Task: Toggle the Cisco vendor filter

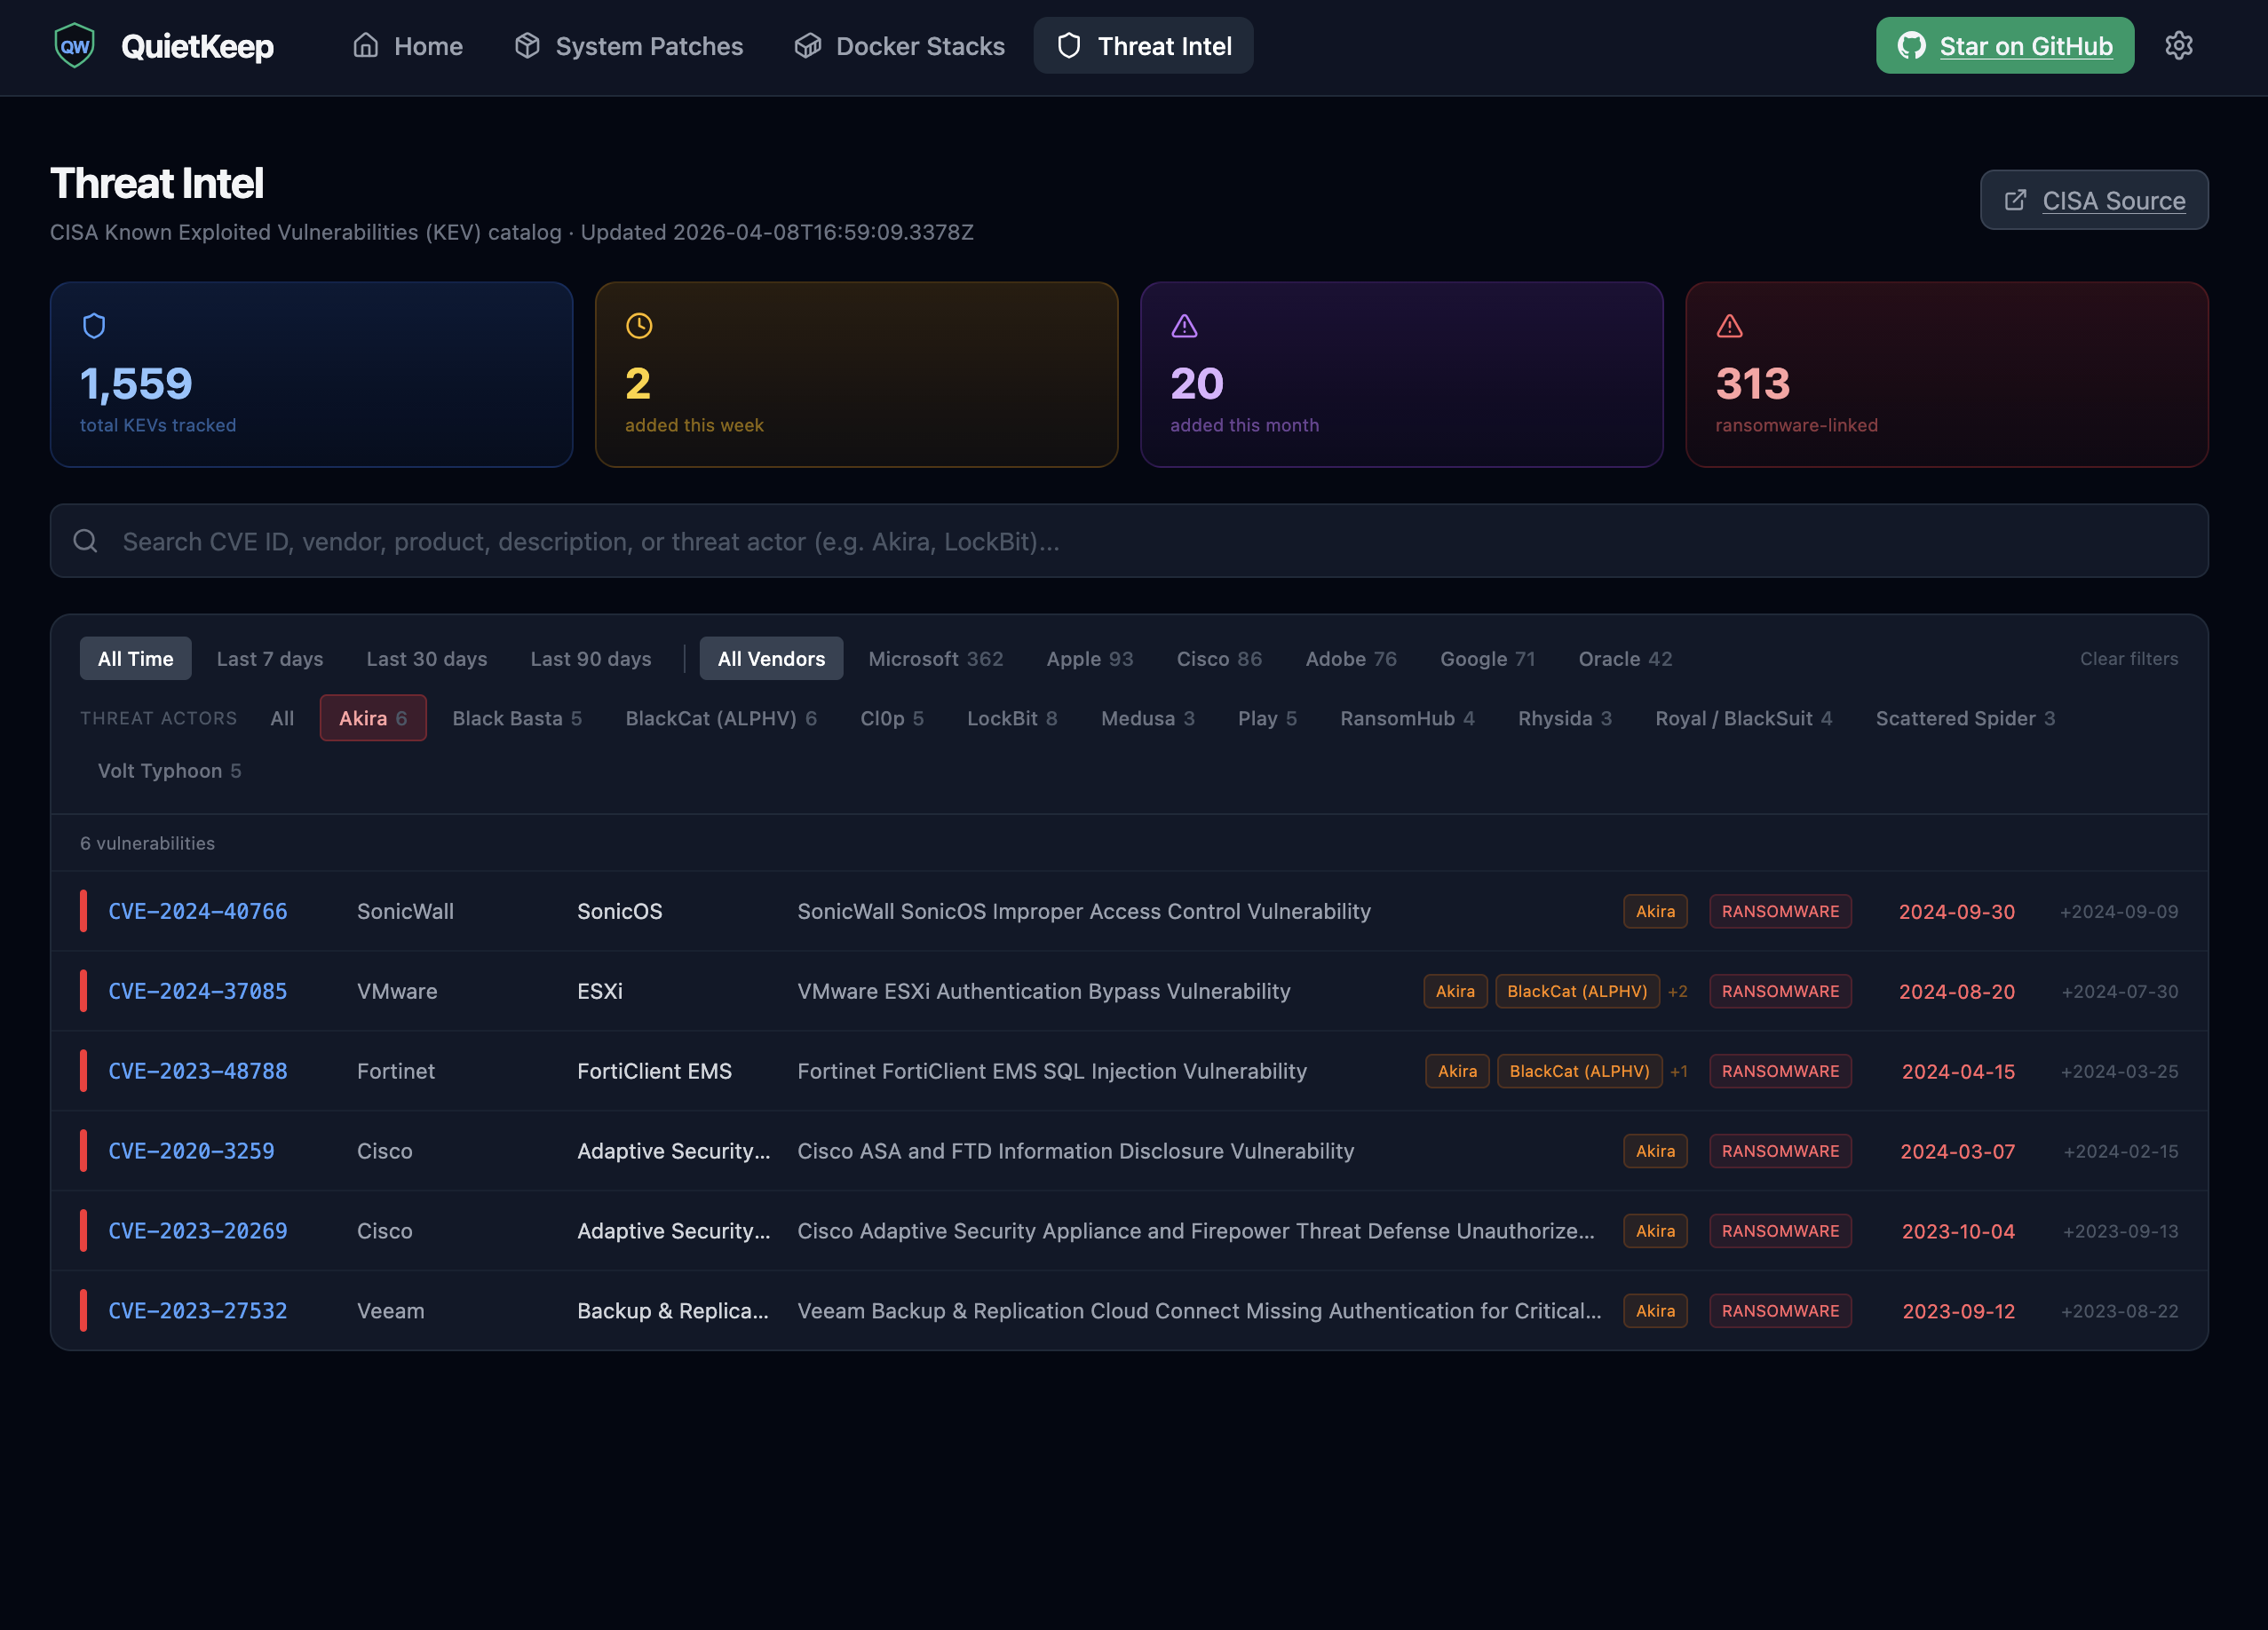Action: (1218, 658)
